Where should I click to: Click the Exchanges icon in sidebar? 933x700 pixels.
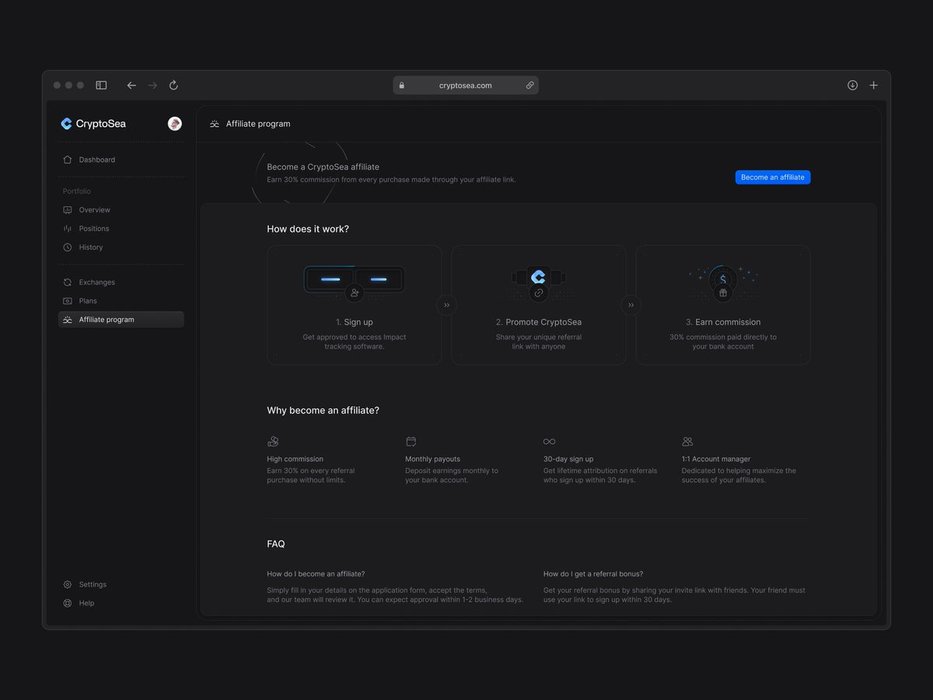[67, 283]
